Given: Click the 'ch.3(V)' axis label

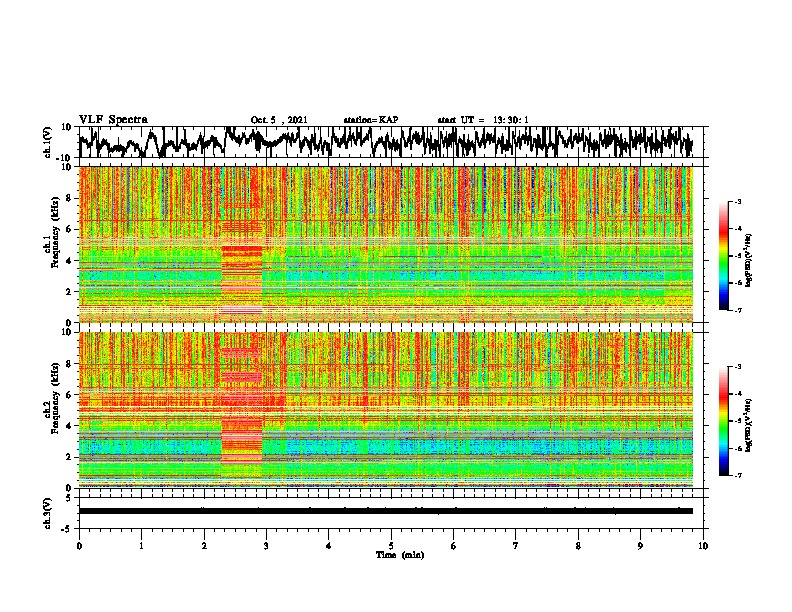Looking at the screenshot, I should (48, 514).
